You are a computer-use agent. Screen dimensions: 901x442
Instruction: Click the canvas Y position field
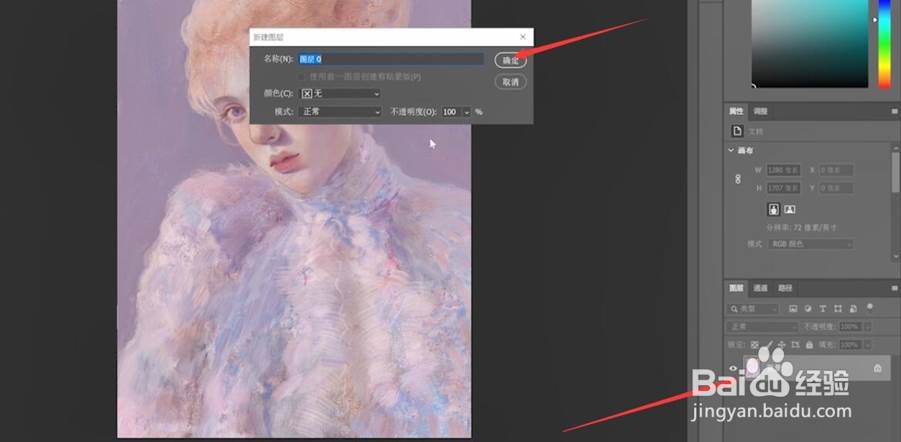tap(837, 188)
